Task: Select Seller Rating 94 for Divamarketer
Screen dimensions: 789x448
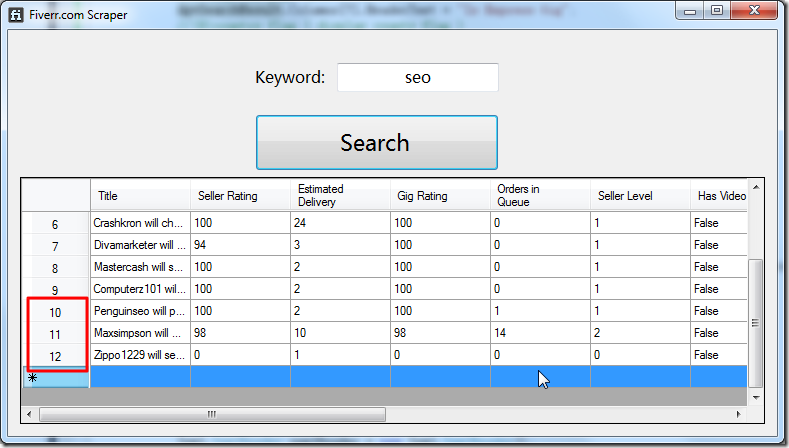Action: [x=240, y=245]
